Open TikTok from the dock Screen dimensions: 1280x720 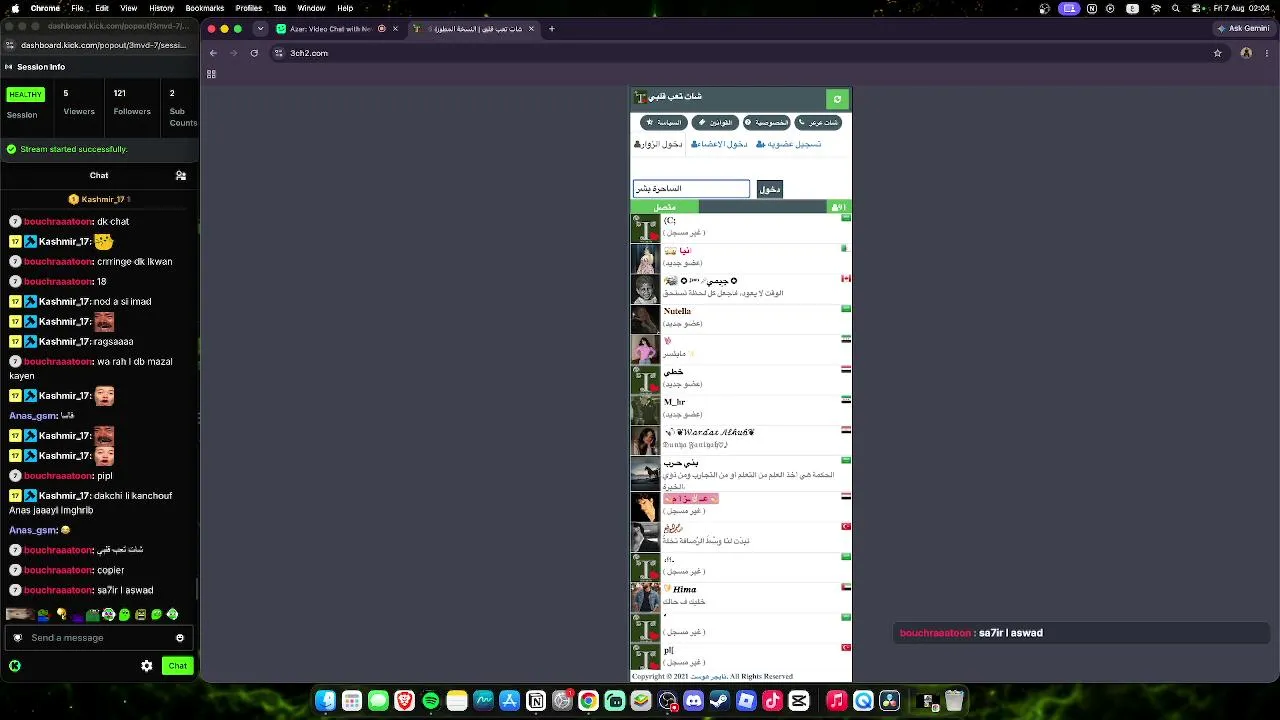(772, 701)
